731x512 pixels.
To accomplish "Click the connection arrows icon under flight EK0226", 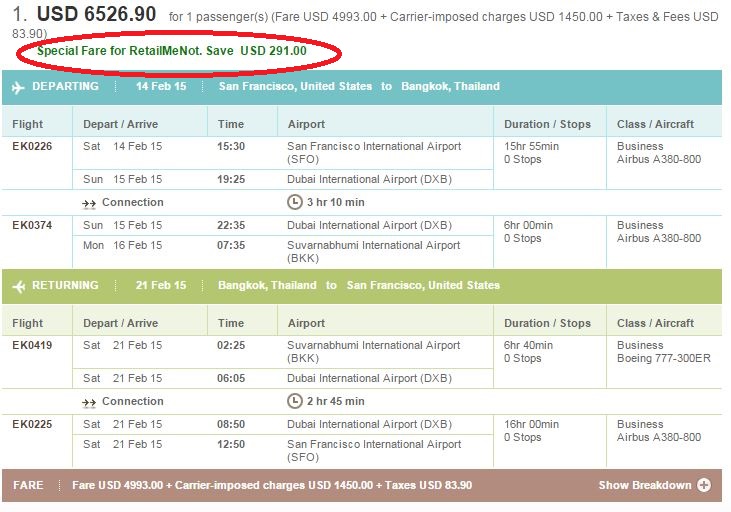I will (89, 203).
